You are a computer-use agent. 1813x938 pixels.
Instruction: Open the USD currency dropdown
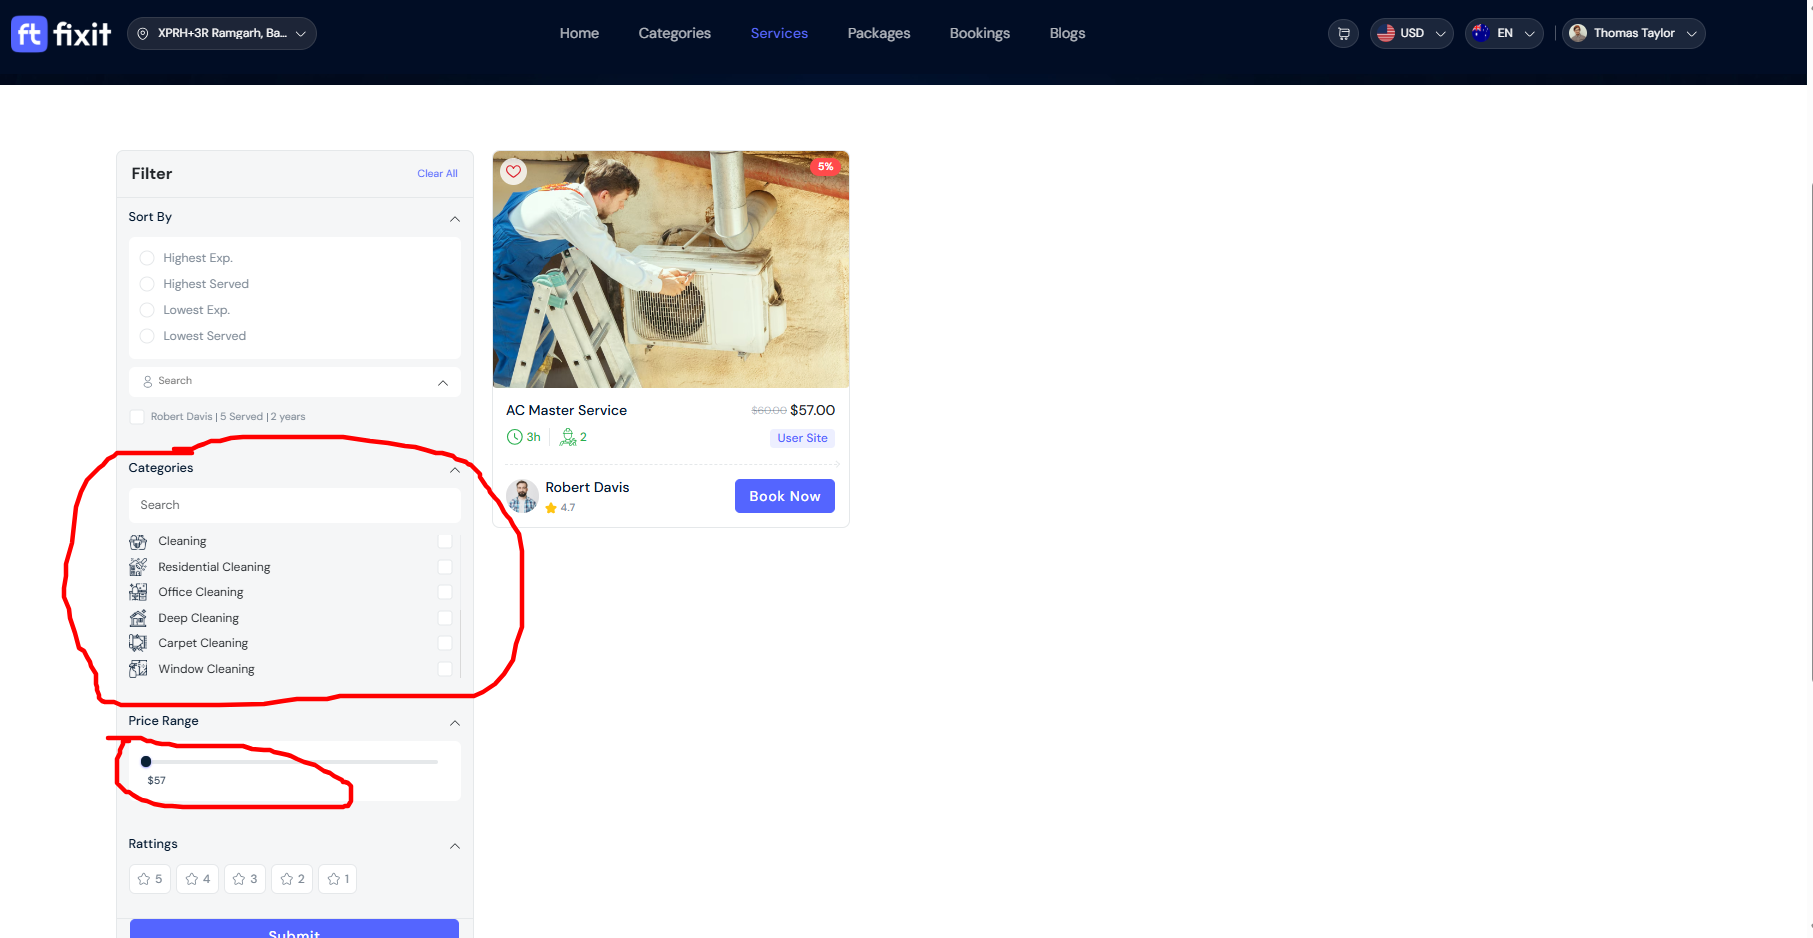click(1411, 33)
